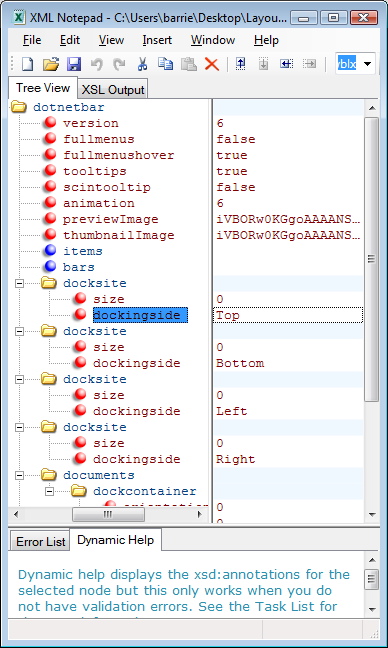
Task: Click the value Left
Action: pyautogui.click(x=232, y=411)
